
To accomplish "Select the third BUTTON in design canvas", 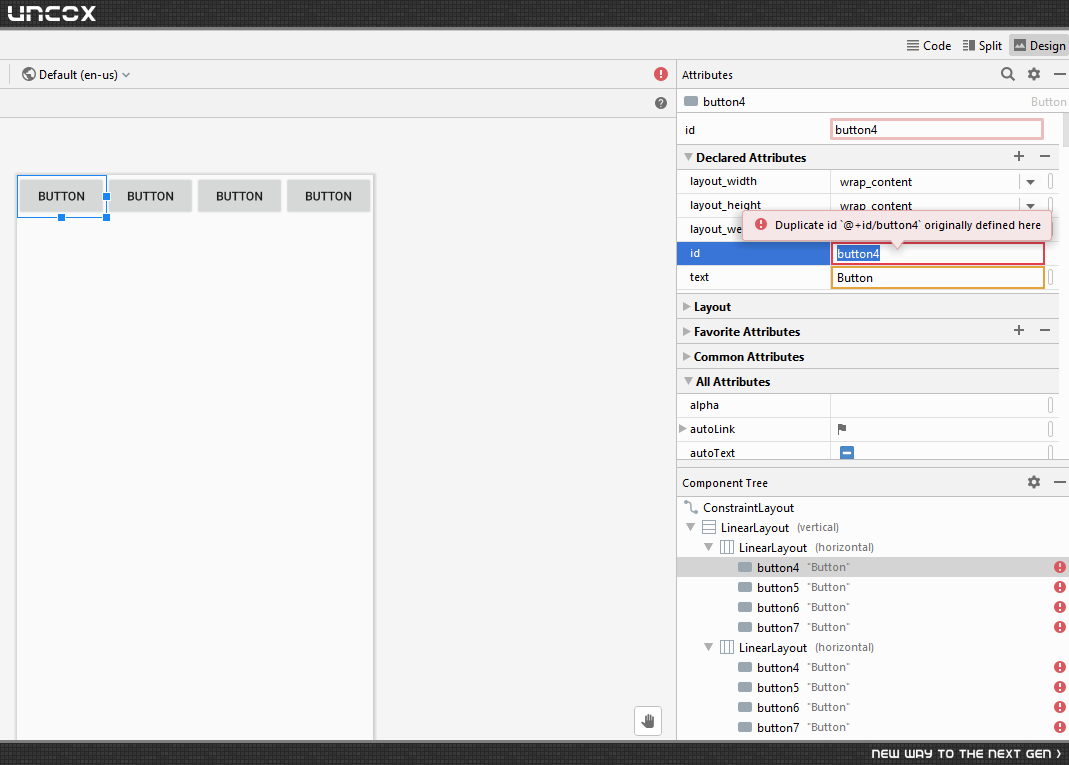I will [239, 196].
